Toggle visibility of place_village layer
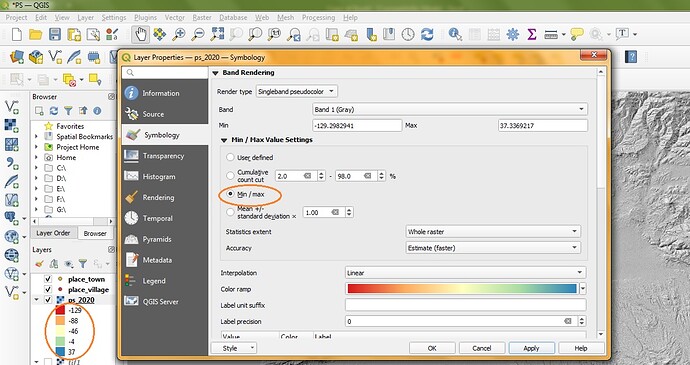This screenshot has height=365, width=690. [x=48, y=290]
